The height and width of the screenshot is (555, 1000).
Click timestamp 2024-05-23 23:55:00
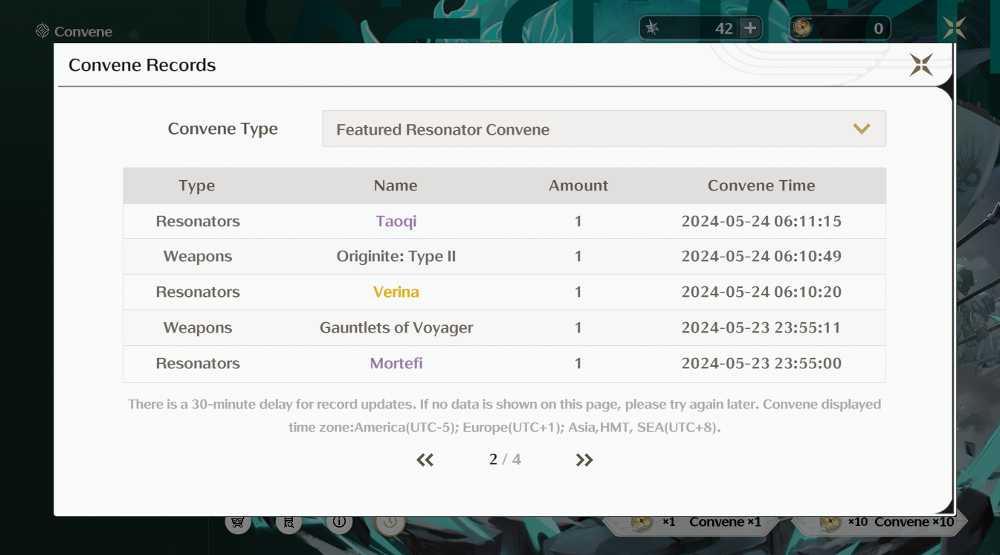click(x=761, y=363)
